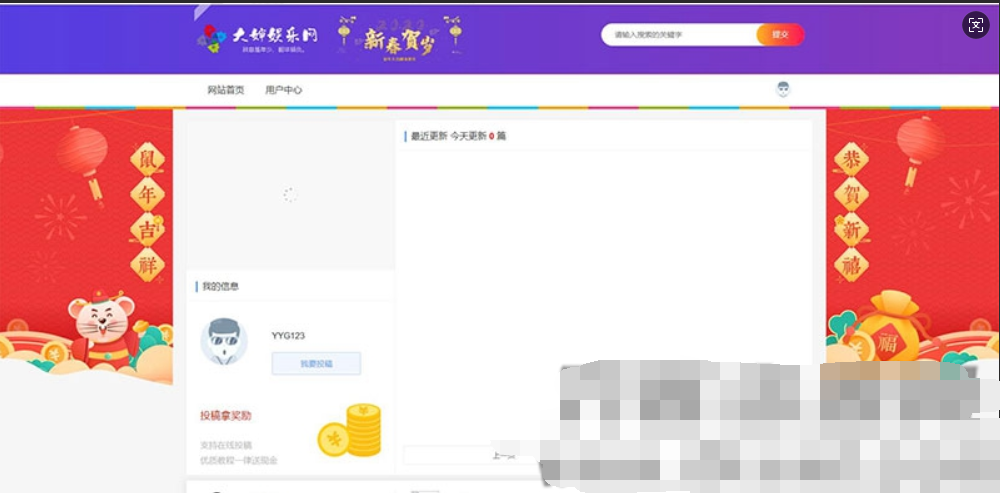
Task: Open the 网站首页 menu item
Action: click(226, 90)
